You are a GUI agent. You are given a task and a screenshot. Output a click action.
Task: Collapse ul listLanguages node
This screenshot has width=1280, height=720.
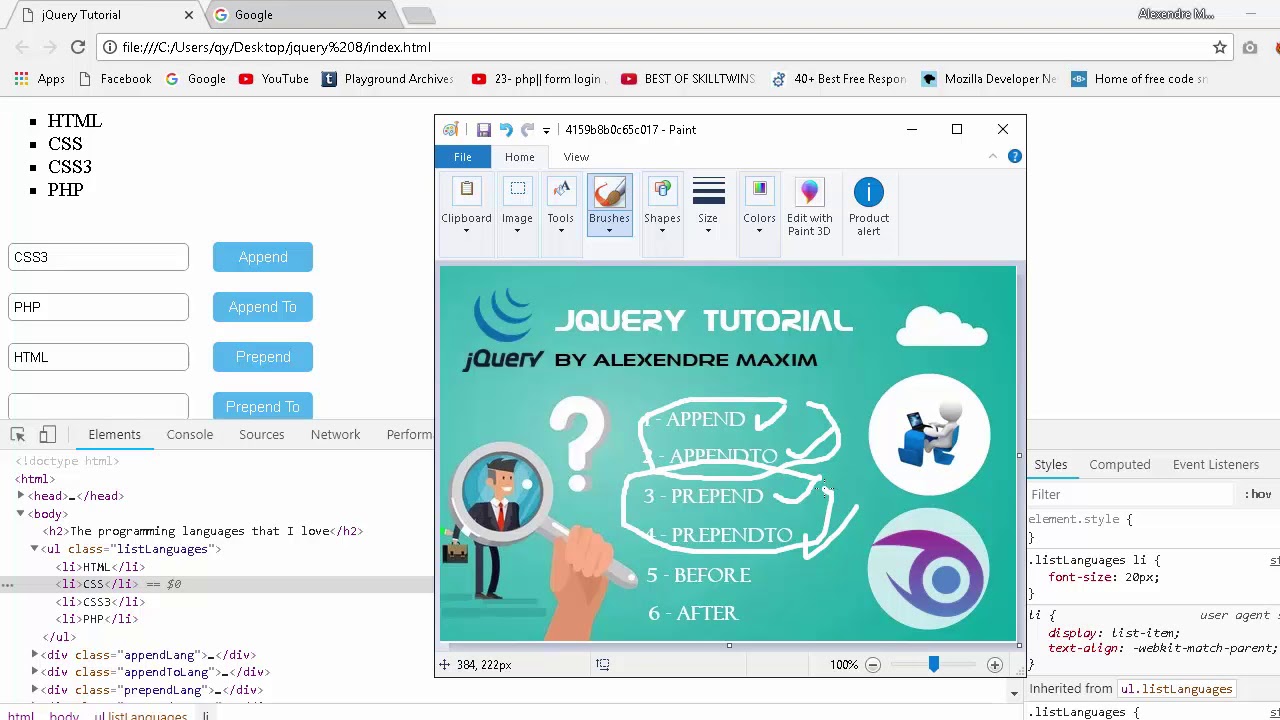pyautogui.click(x=35, y=549)
